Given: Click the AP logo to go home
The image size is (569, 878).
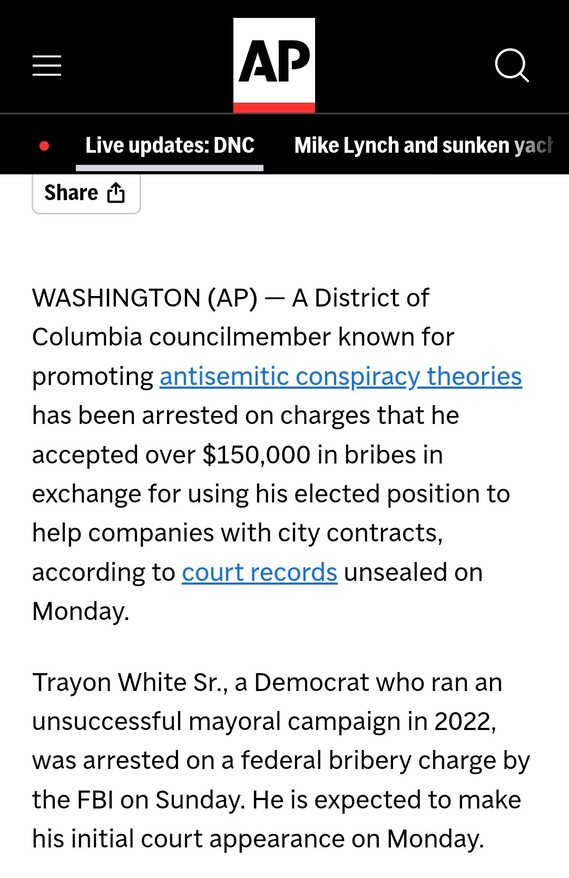Looking at the screenshot, I should [274, 65].
